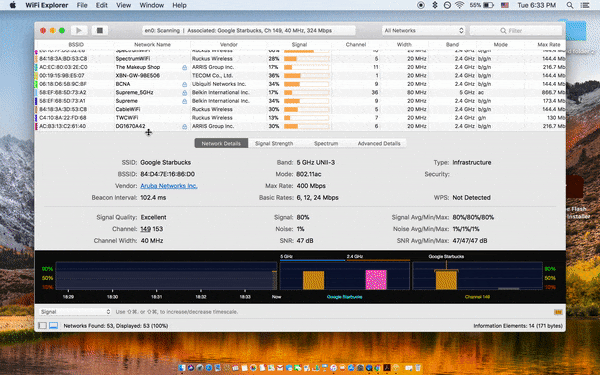Screen dimensions: 600x375
Task: Switch to the Signal Strength tab
Action: (x=274, y=143)
